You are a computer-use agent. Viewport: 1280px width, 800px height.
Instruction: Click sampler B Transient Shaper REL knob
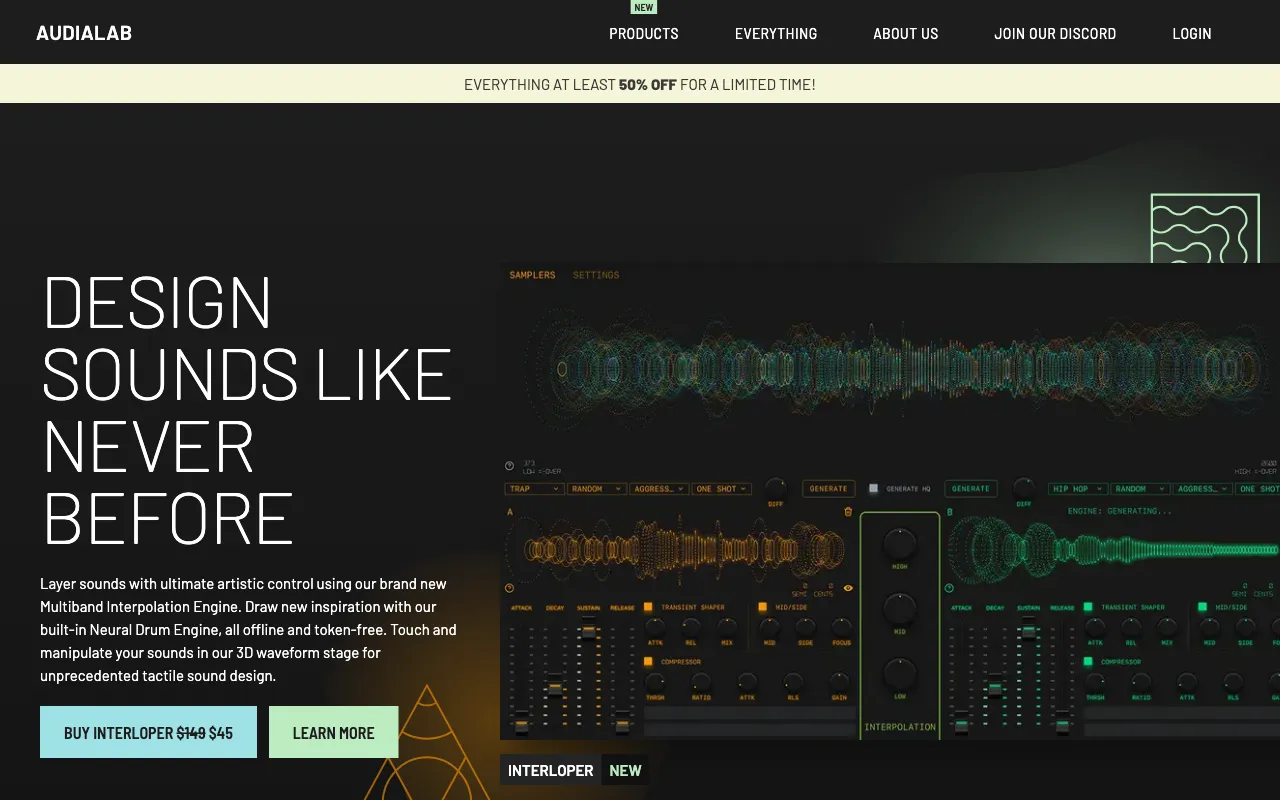coord(1131,627)
